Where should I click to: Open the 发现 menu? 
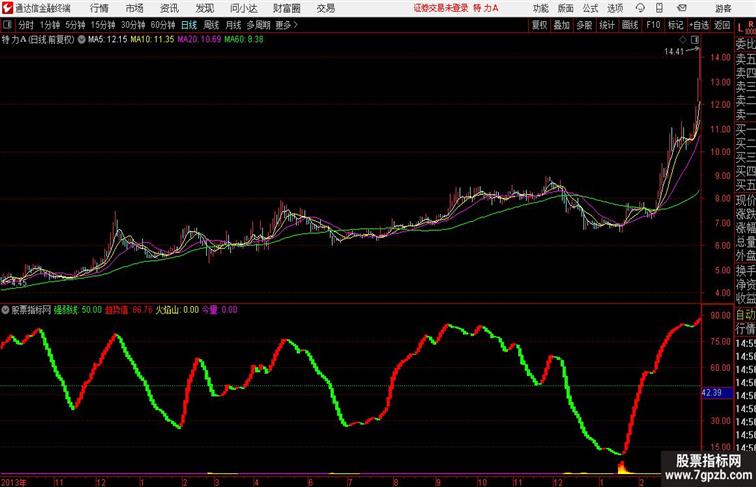(x=204, y=8)
